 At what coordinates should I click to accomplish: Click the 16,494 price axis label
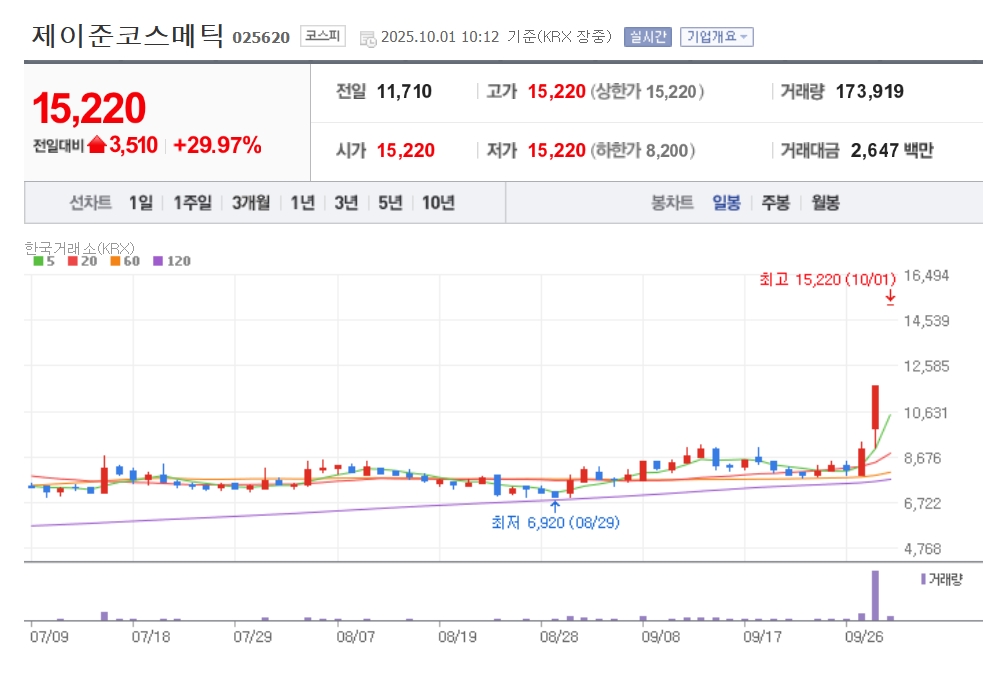[x=927, y=276]
